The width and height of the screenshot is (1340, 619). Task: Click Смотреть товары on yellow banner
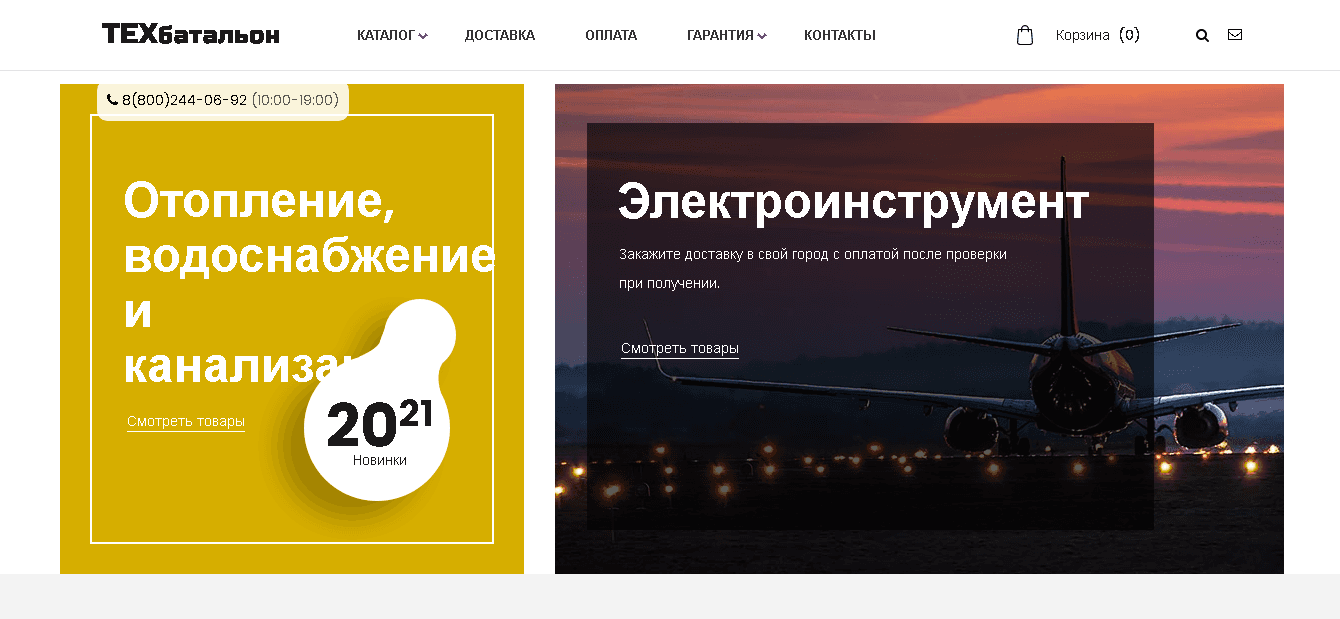186,422
